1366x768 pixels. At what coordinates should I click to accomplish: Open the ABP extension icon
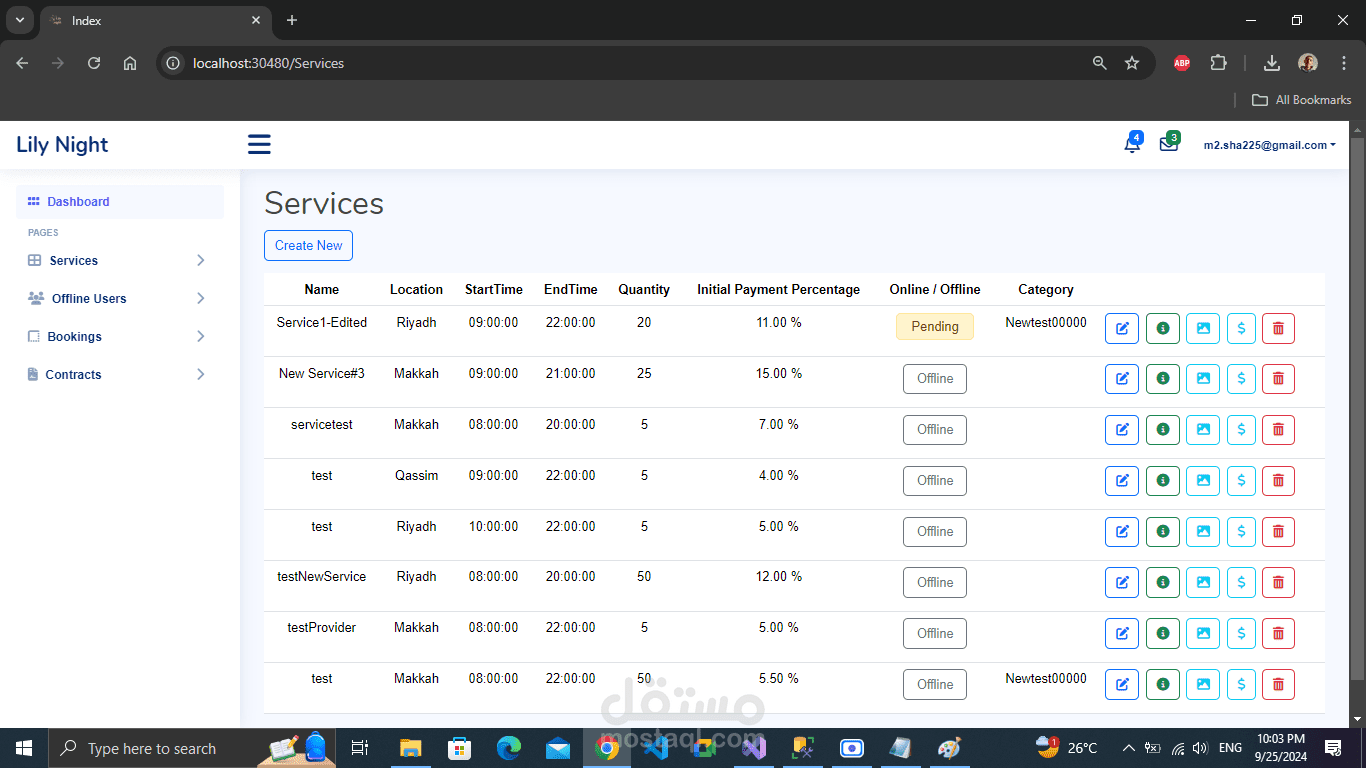(x=1181, y=63)
